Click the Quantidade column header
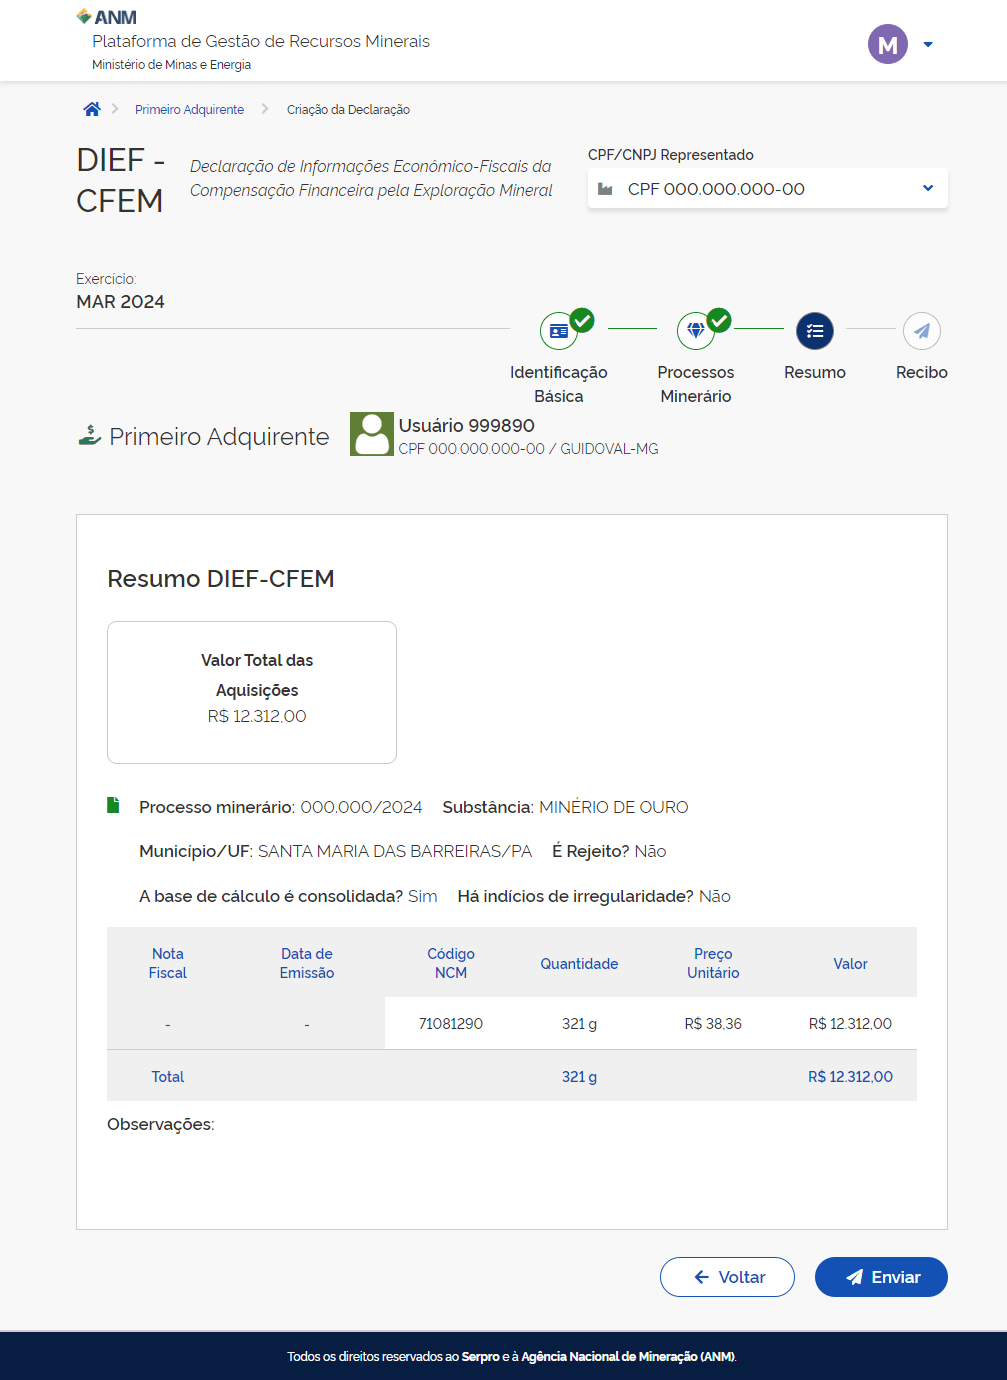This screenshot has width=1007, height=1380. click(579, 964)
